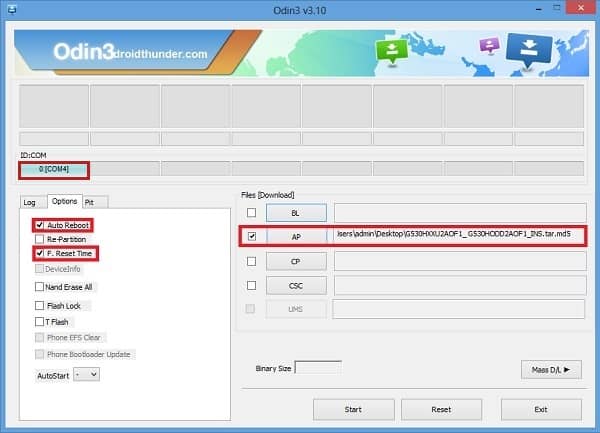
Task: Click the Files [Download] label
Action: (268, 195)
